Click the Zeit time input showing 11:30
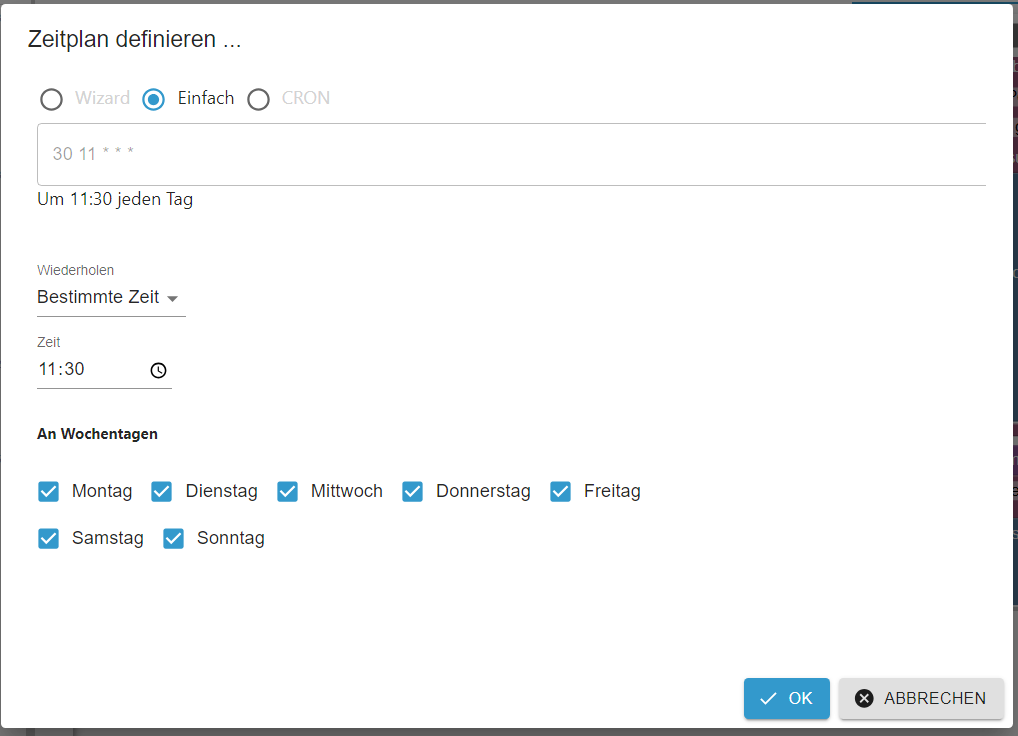 90,370
